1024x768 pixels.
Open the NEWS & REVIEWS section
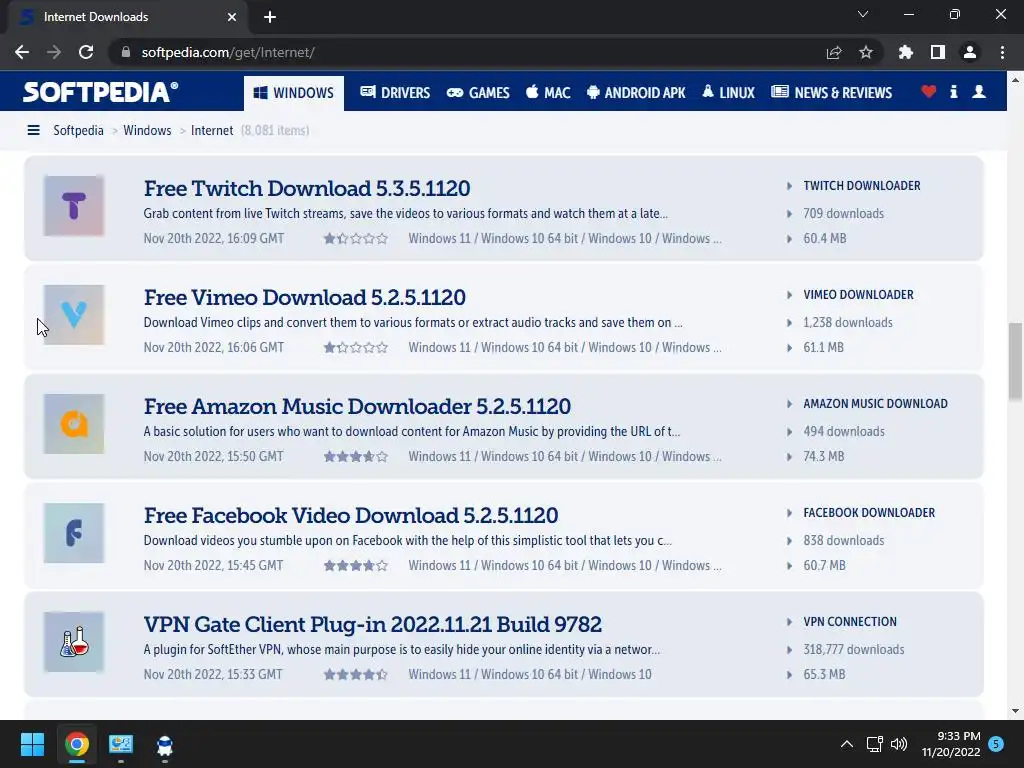831,93
